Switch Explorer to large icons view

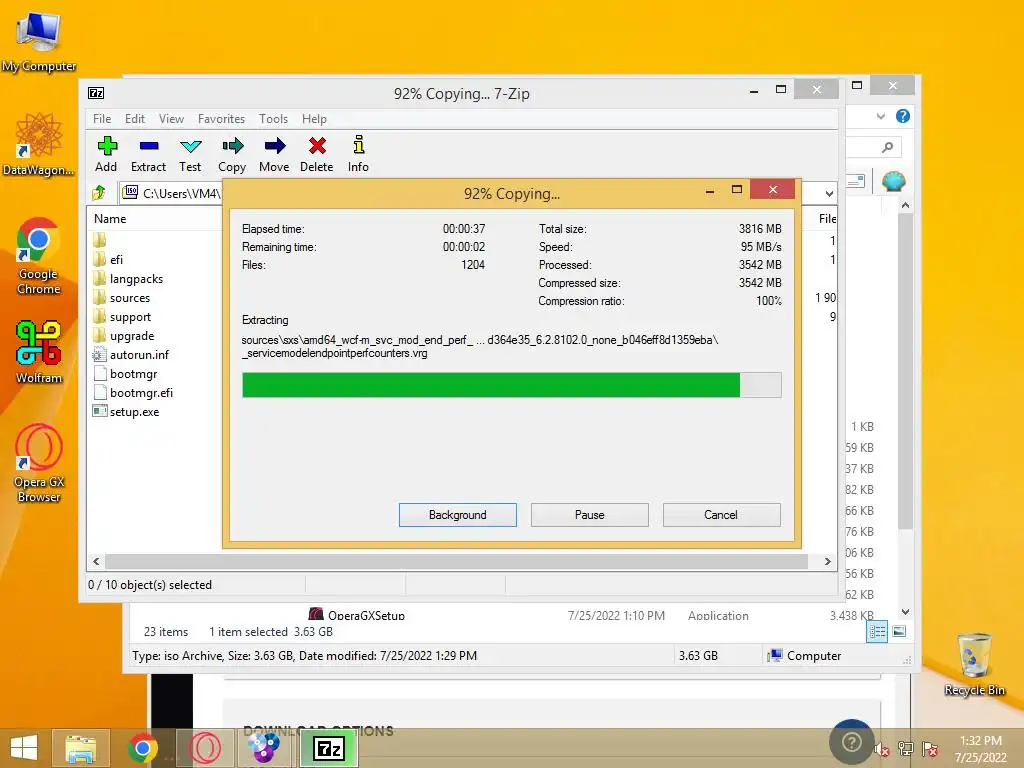click(899, 631)
